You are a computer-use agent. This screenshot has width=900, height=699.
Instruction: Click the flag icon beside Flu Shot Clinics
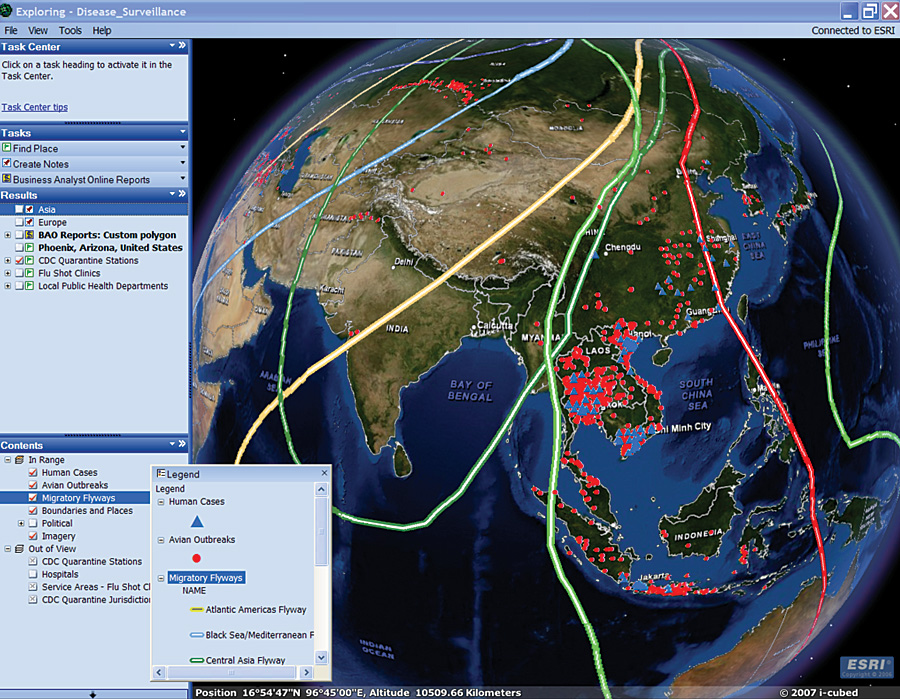tap(29, 273)
